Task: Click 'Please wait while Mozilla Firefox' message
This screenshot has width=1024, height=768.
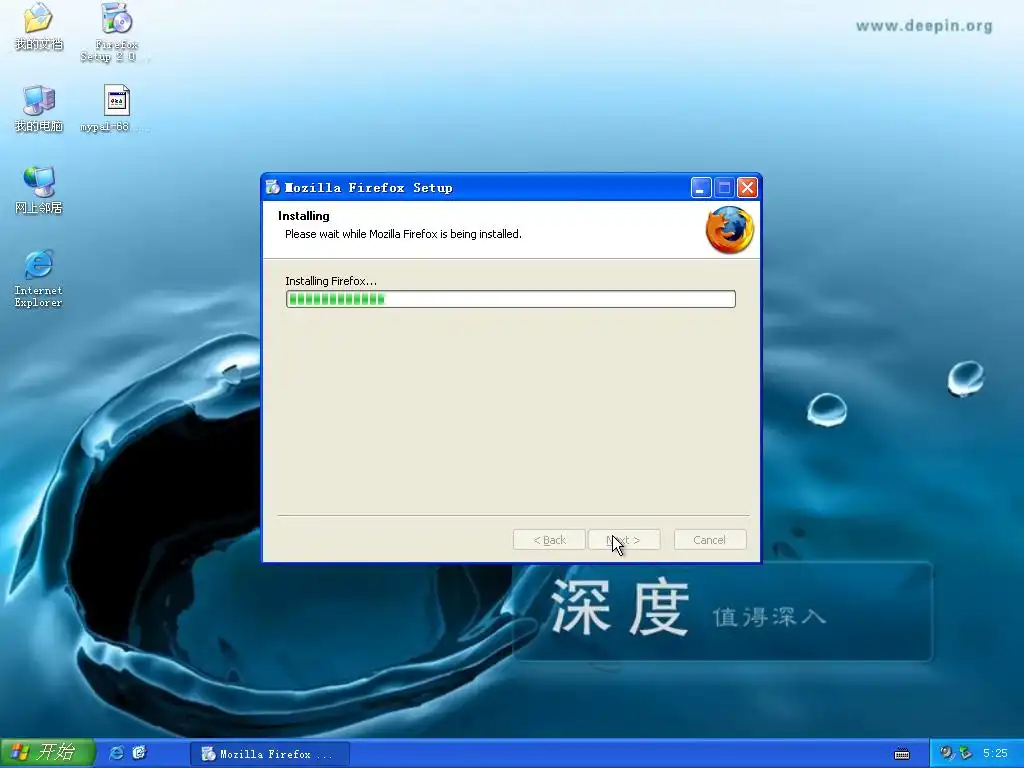Action: coord(404,234)
